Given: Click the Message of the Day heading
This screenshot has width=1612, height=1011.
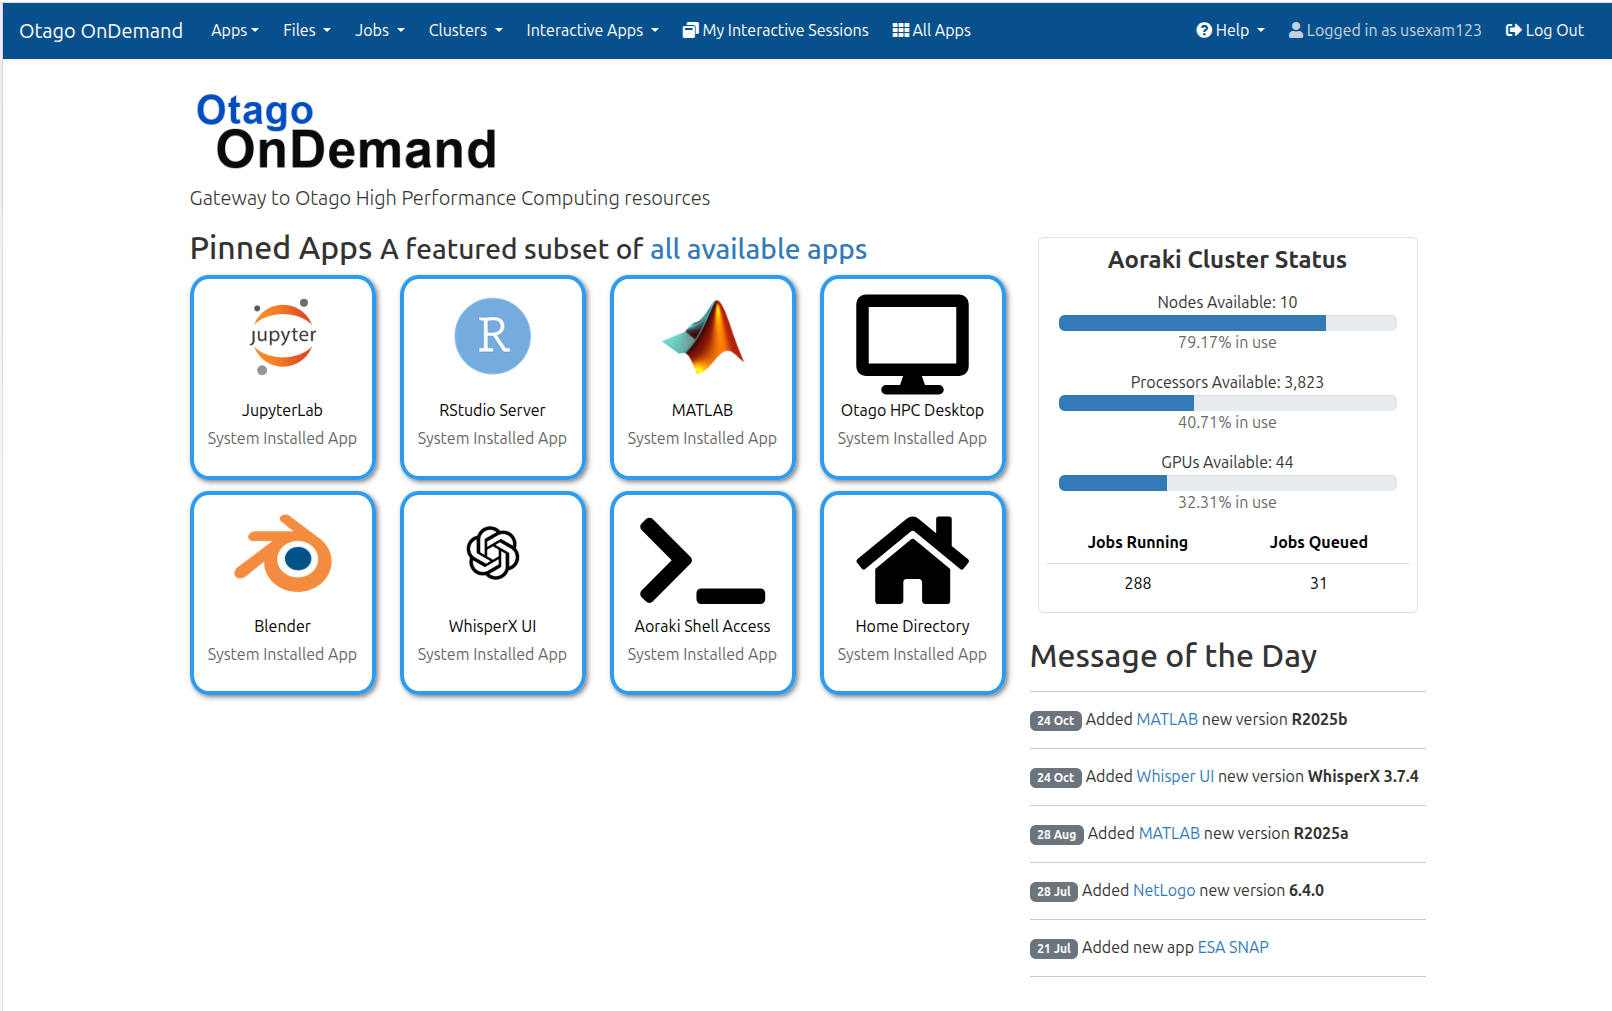Looking at the screenshot, I should point(1173,656).
